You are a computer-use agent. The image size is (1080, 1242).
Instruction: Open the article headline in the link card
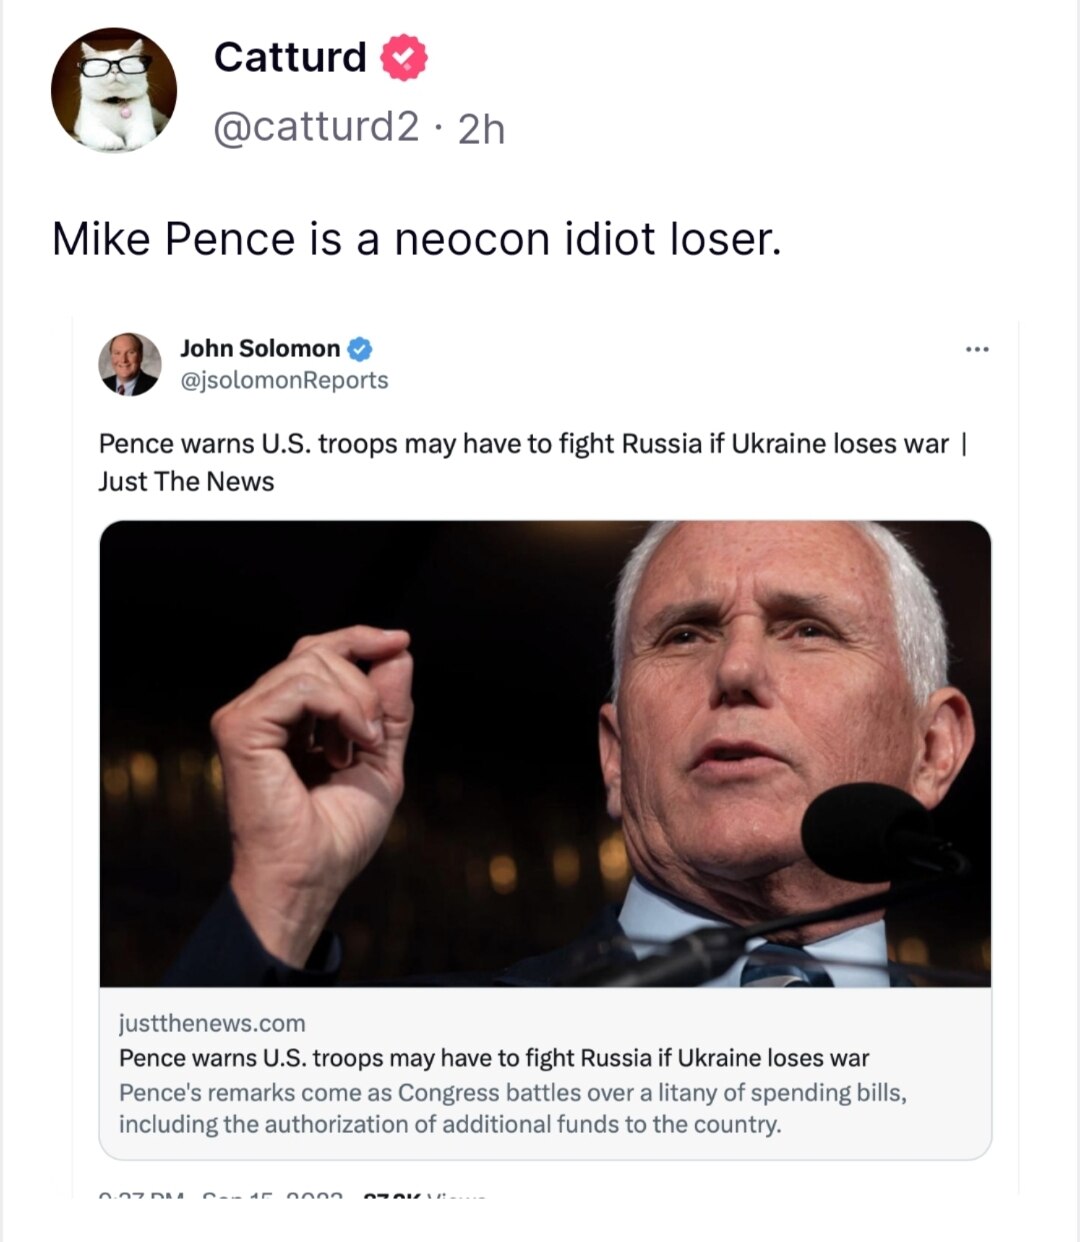pyautogui.click(x=494, y=1058)
